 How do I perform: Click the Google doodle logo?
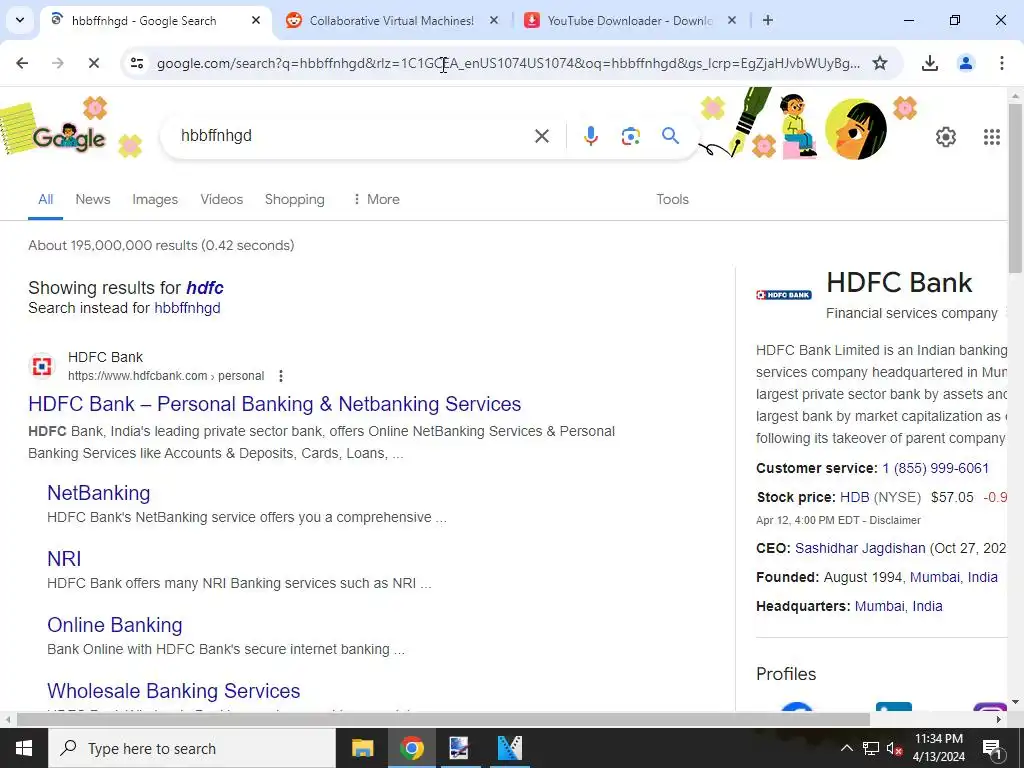(69, 136)
